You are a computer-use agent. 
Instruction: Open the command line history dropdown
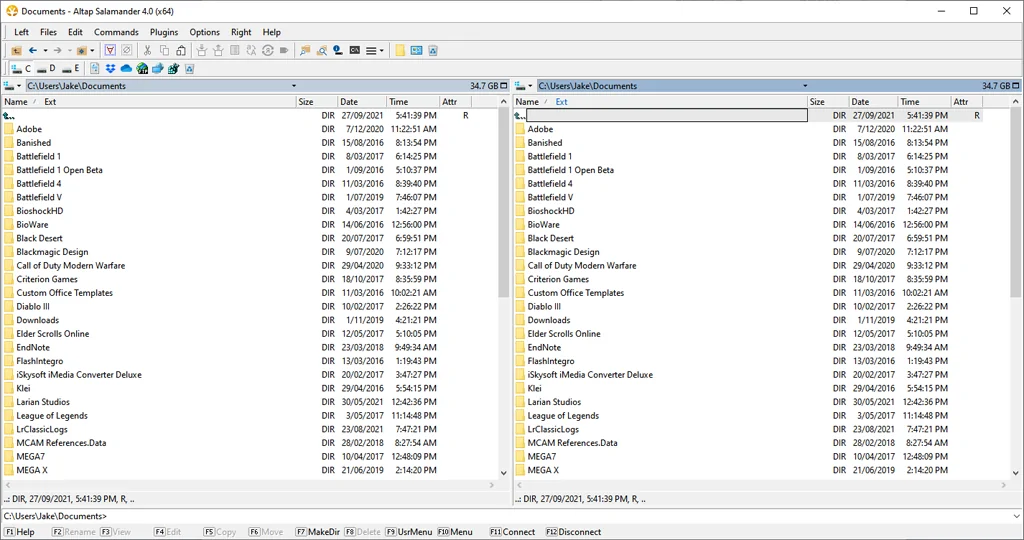pos(1016,516)
